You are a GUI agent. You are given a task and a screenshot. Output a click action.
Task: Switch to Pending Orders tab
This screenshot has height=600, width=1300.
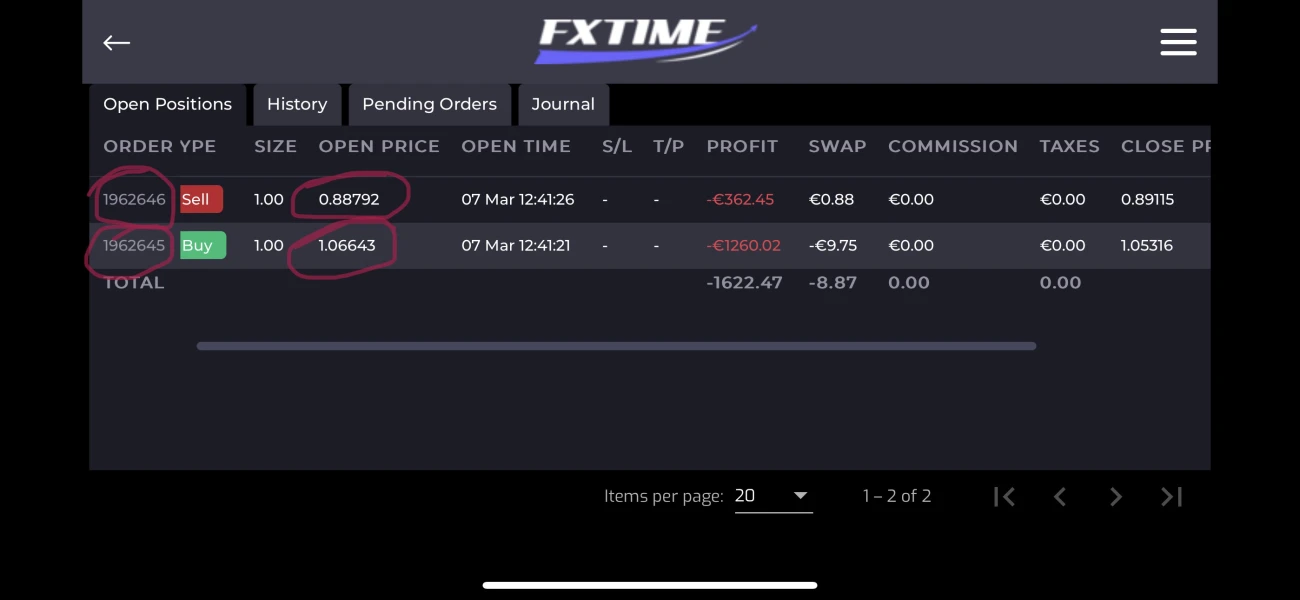click(x=429, y=104)
